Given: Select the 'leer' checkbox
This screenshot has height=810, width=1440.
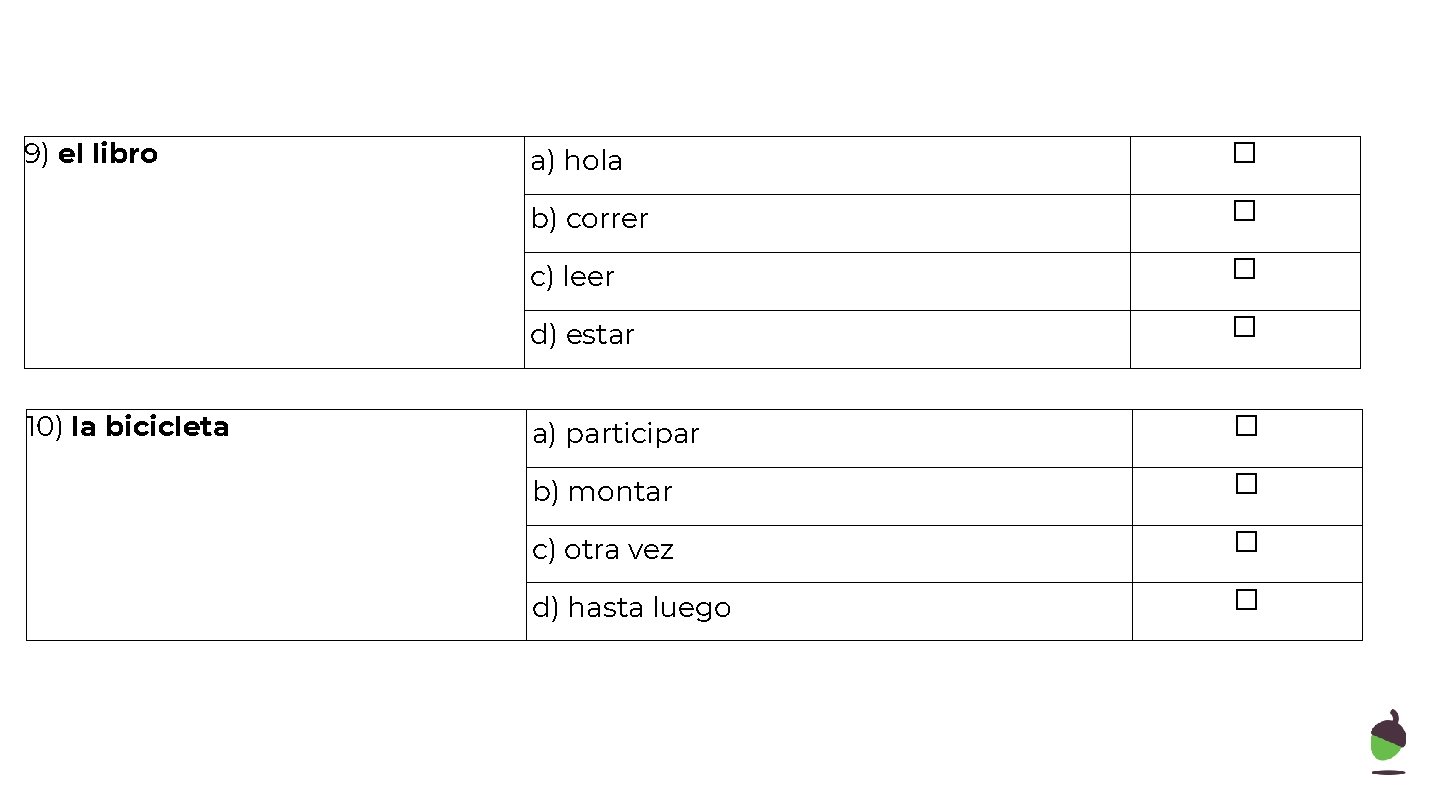Looking at the screenshot, I should 1244,269.
